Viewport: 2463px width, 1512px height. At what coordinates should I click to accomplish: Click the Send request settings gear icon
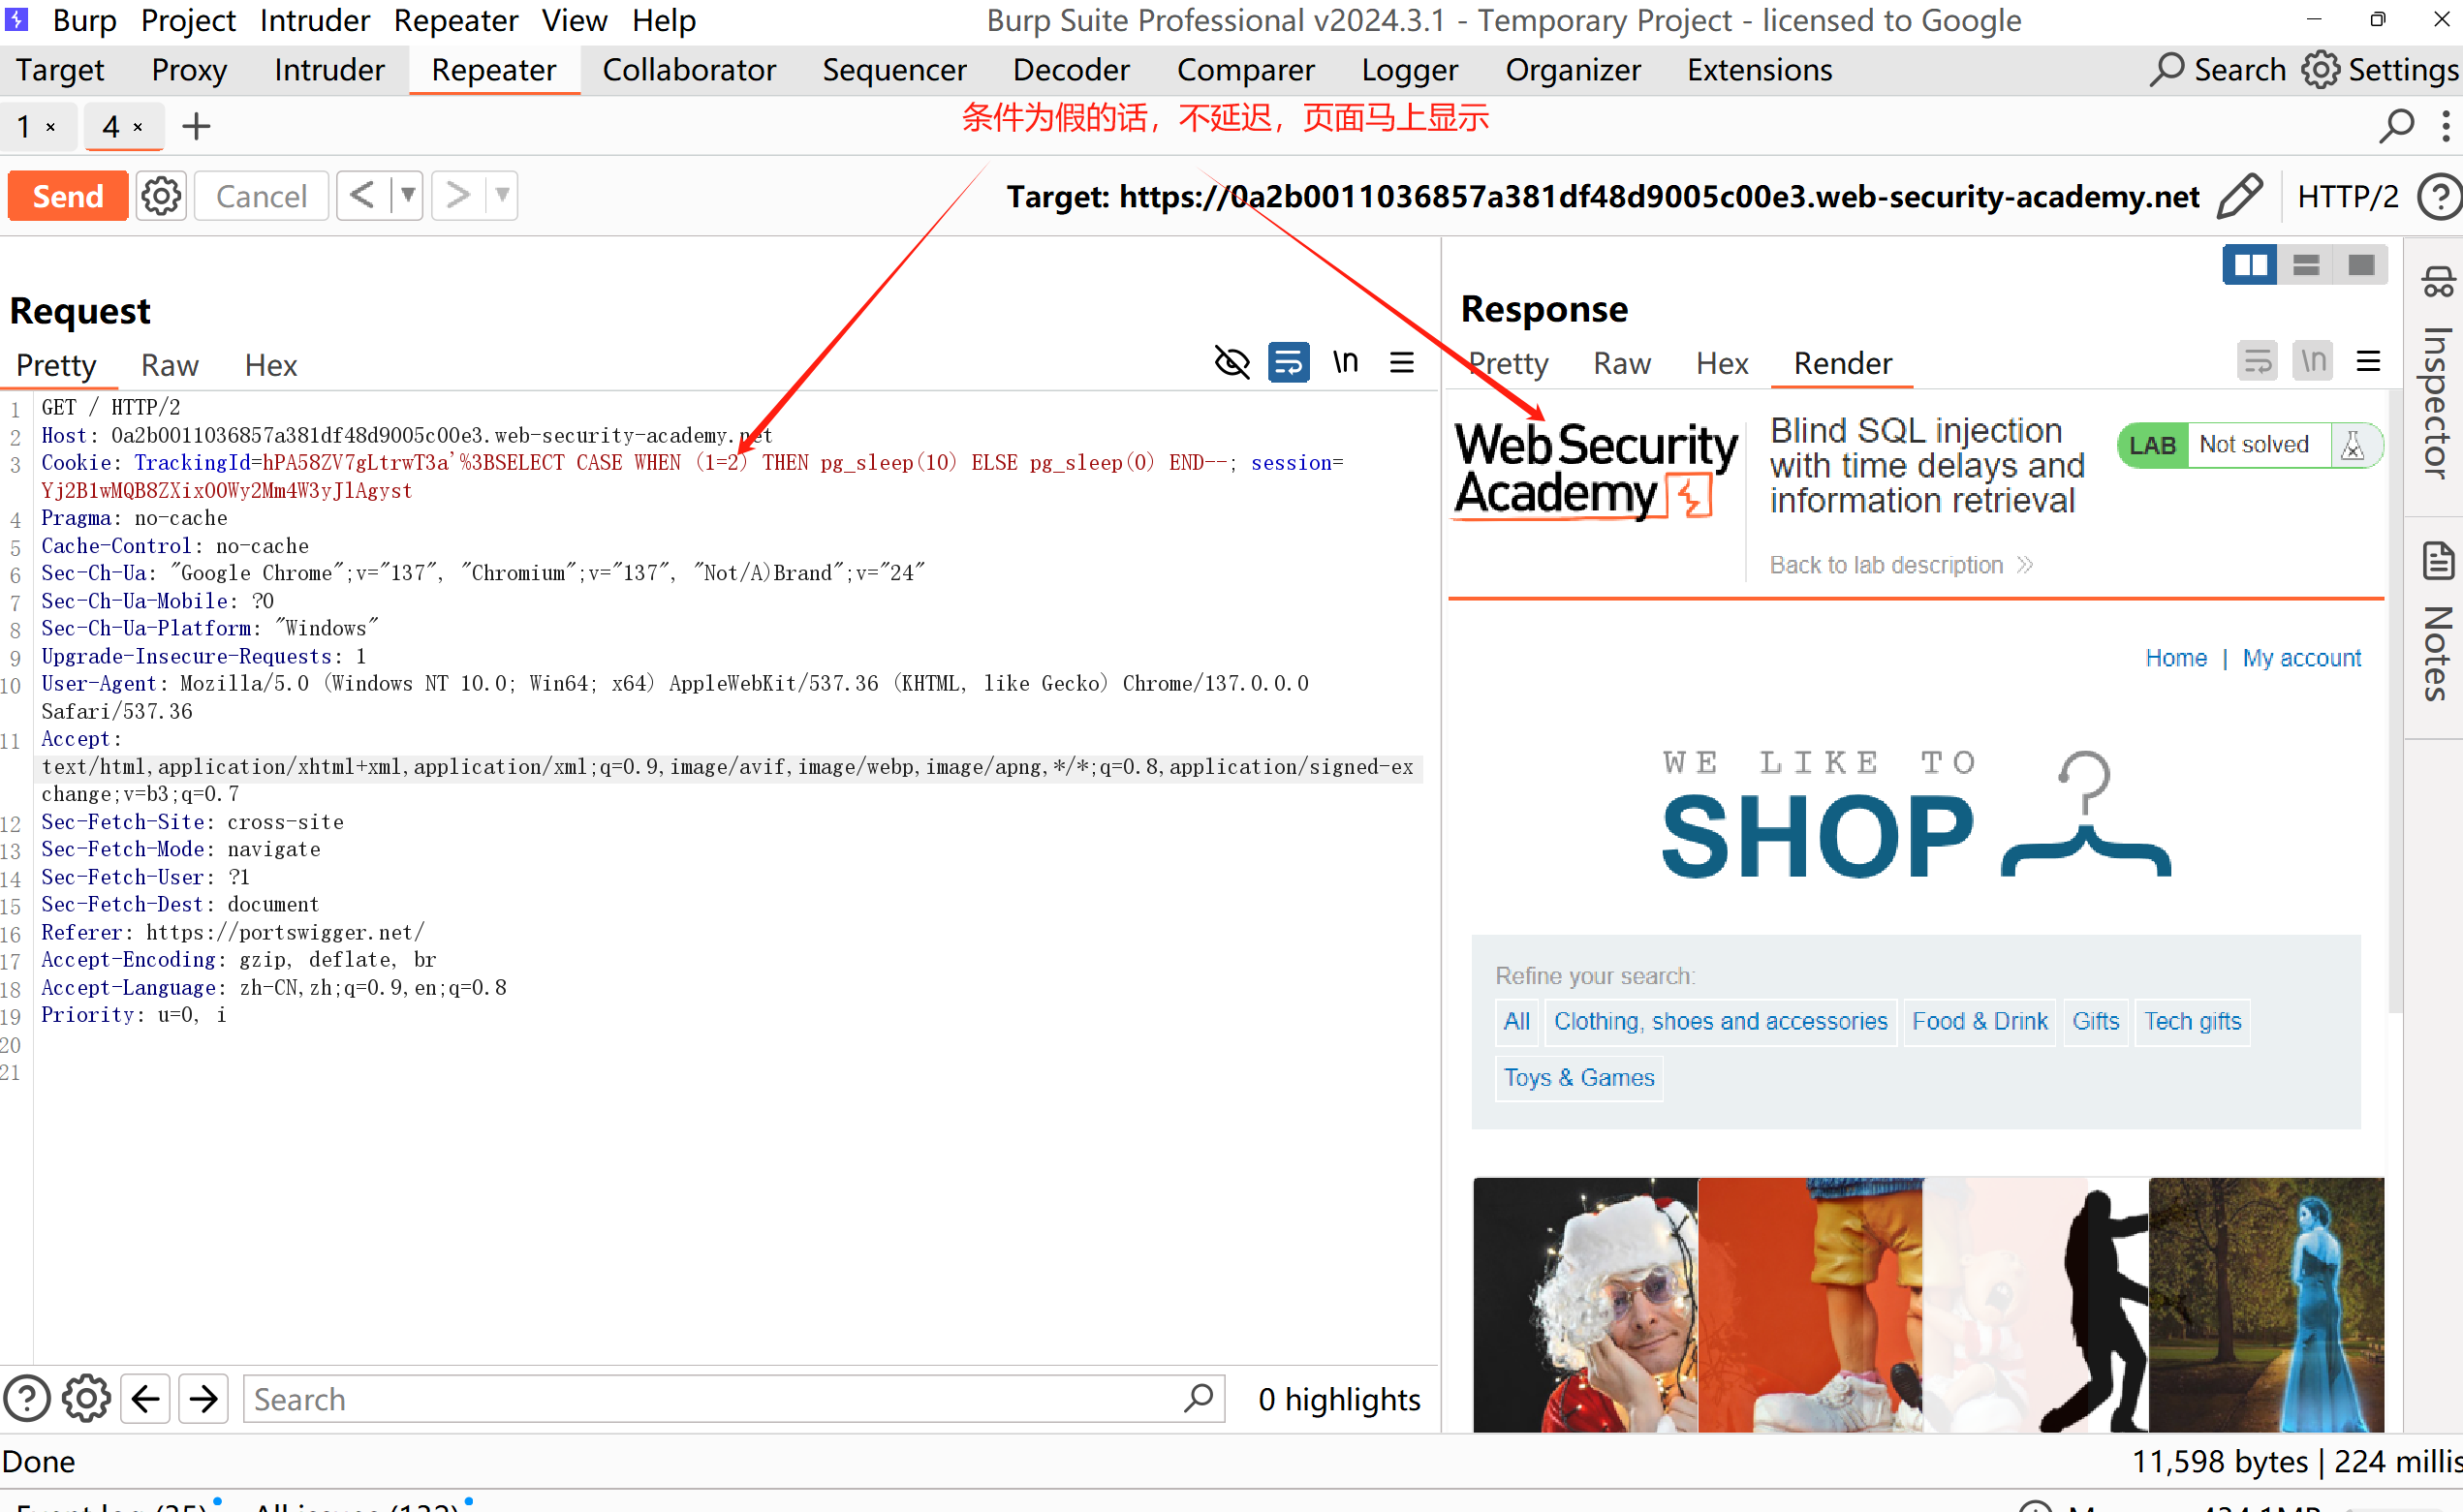tap(161, 196)
